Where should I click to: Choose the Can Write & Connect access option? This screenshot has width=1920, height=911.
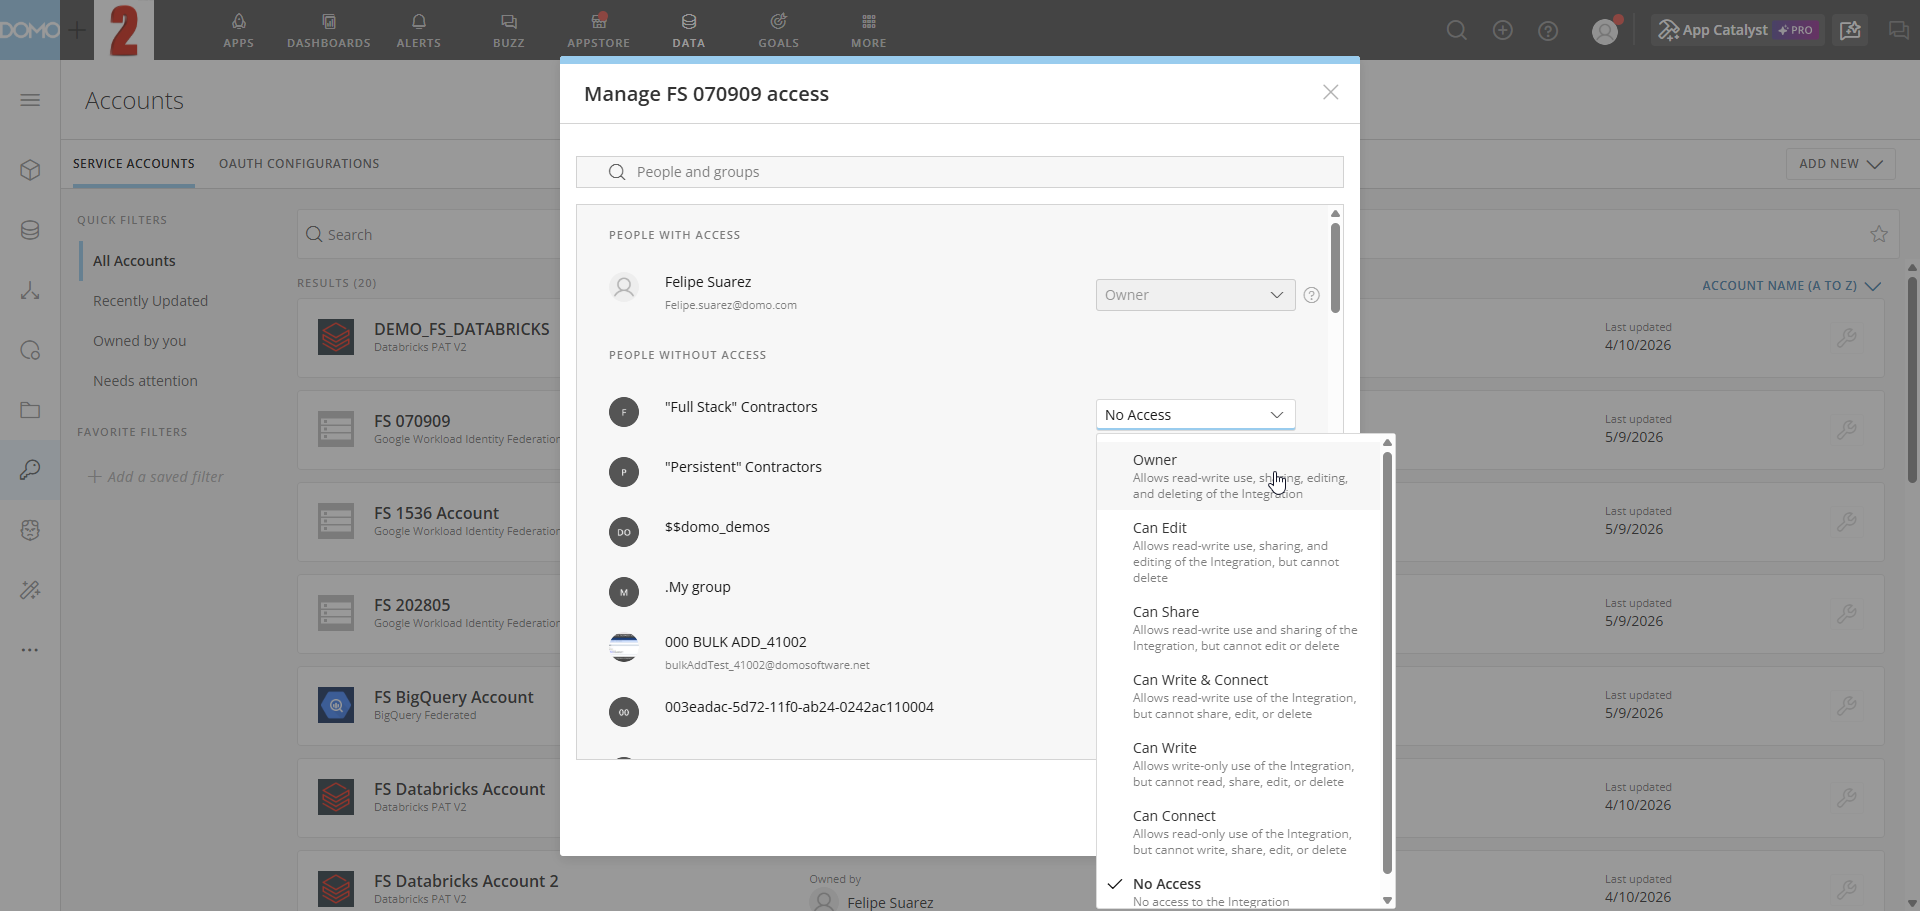(1238, 696)
